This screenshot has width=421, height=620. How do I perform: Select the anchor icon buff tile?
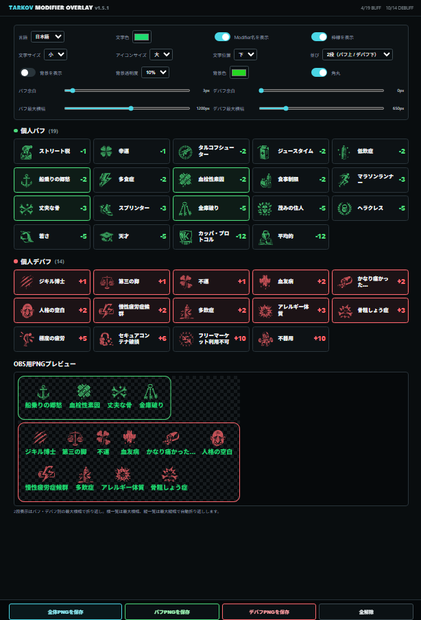point(52,180)
